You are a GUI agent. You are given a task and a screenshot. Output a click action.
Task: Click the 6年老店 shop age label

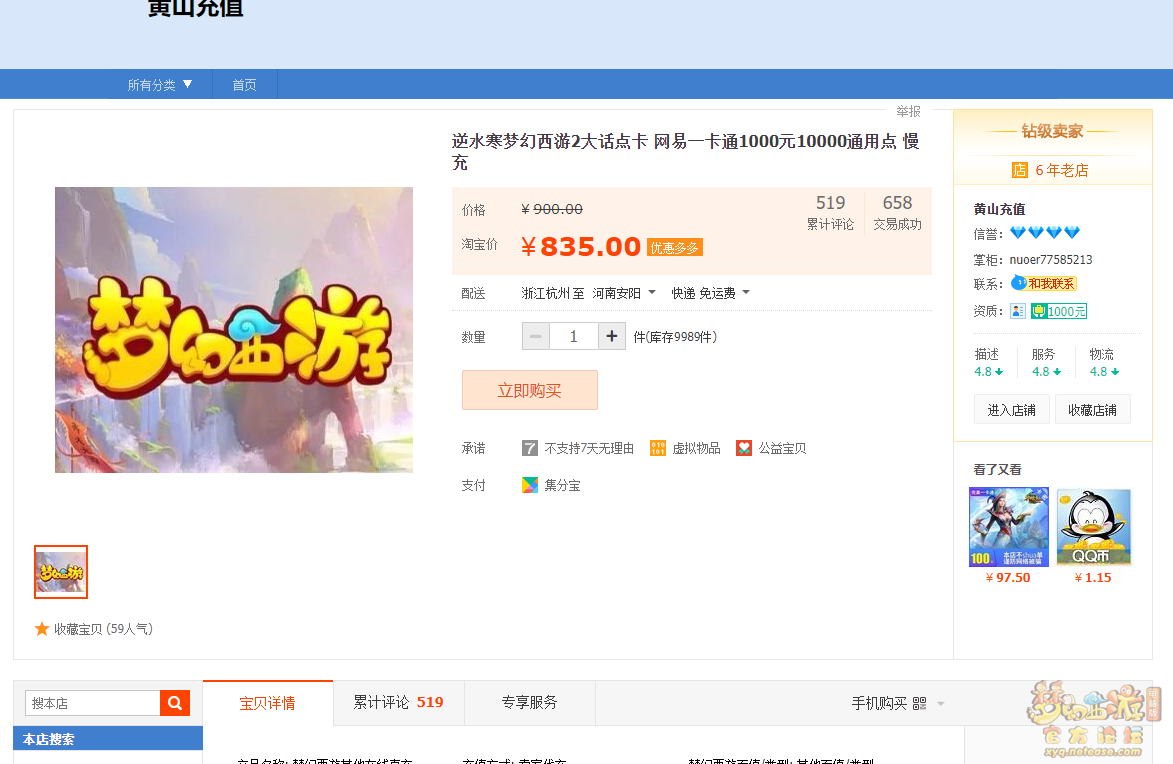1062,170
